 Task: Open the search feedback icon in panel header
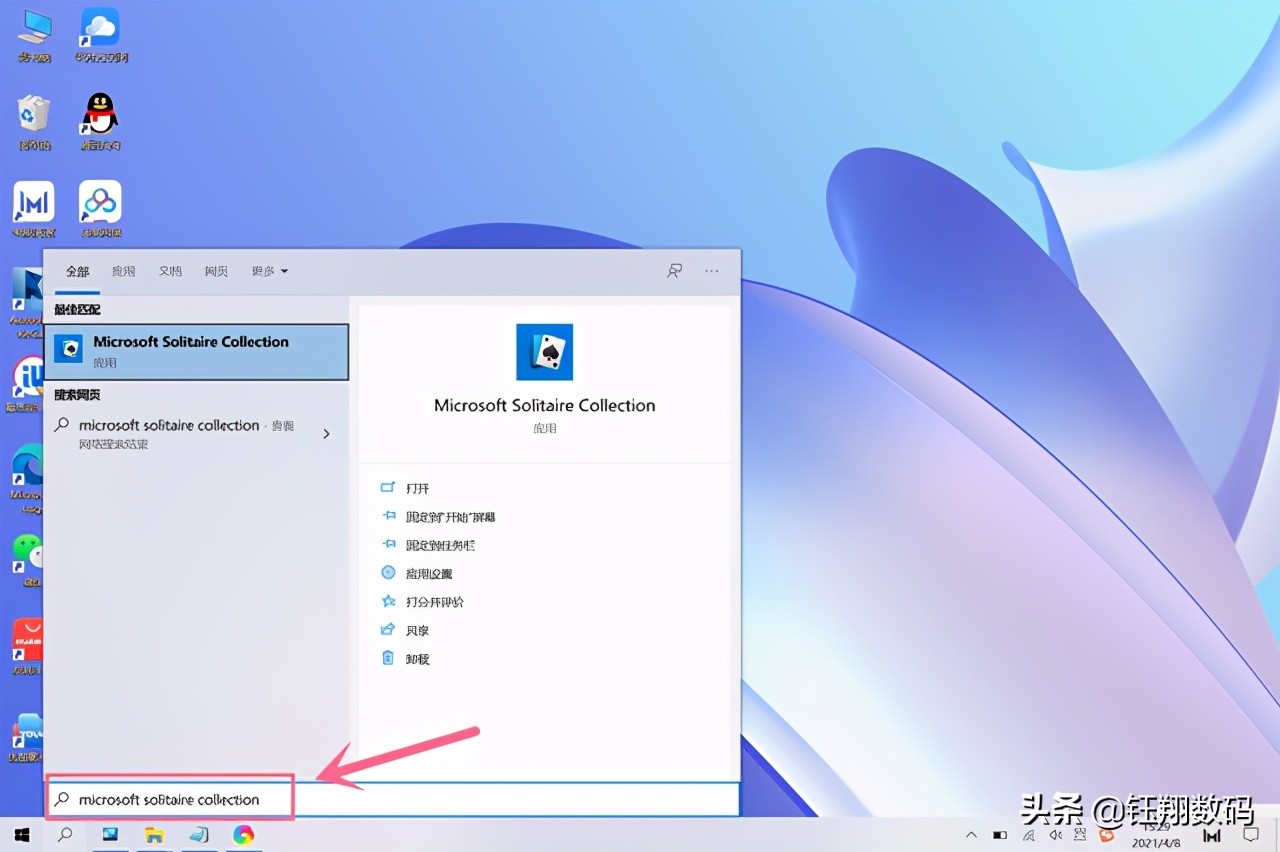(x=675, y=271)
